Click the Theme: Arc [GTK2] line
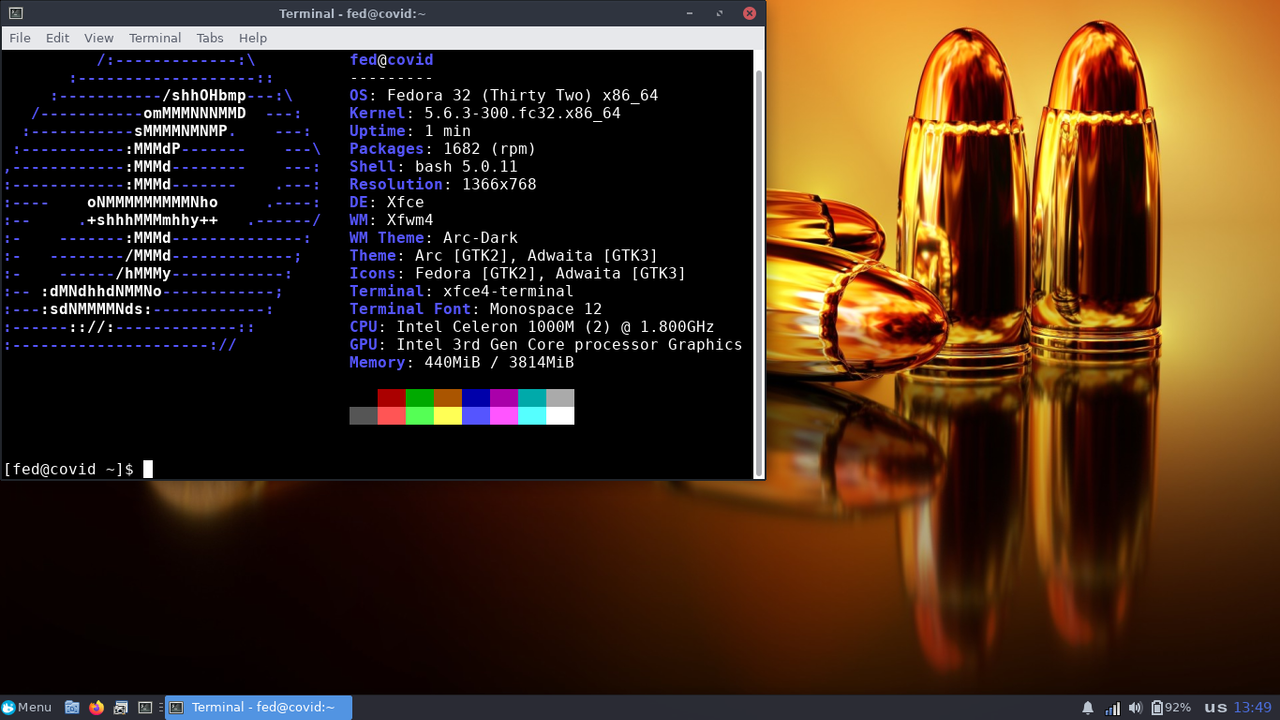 pos(504,256)
